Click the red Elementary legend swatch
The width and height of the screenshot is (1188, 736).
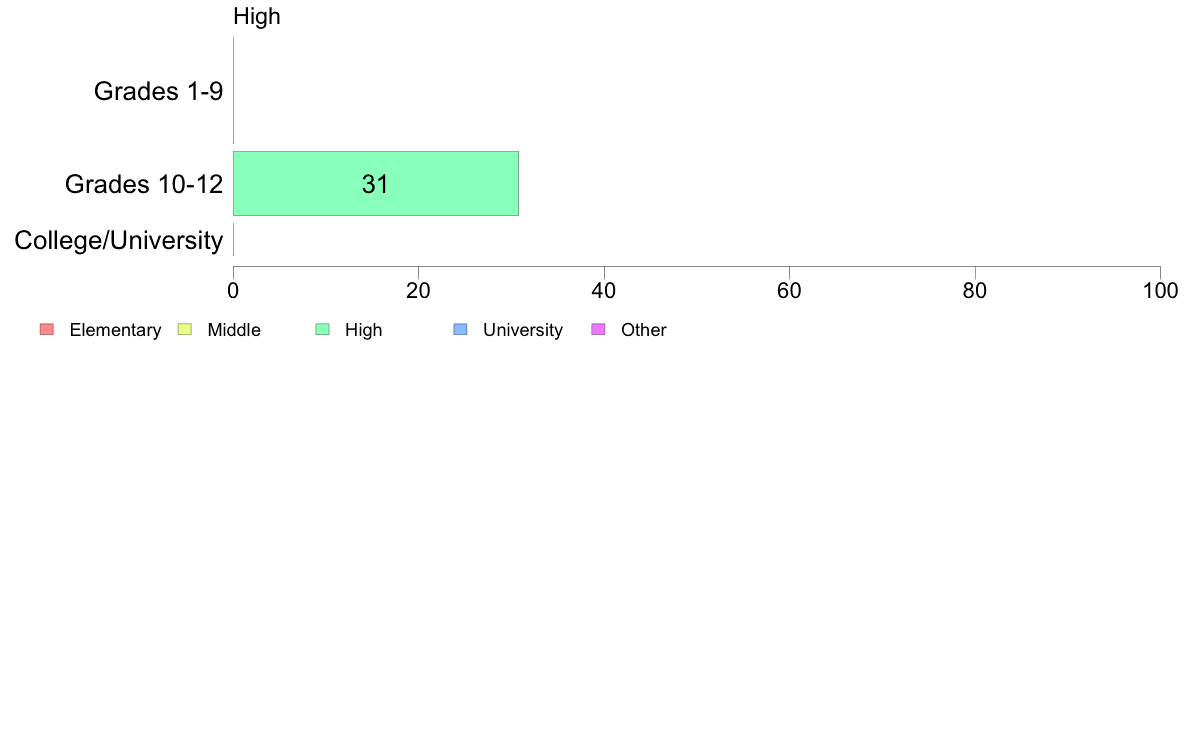[47, 329]
